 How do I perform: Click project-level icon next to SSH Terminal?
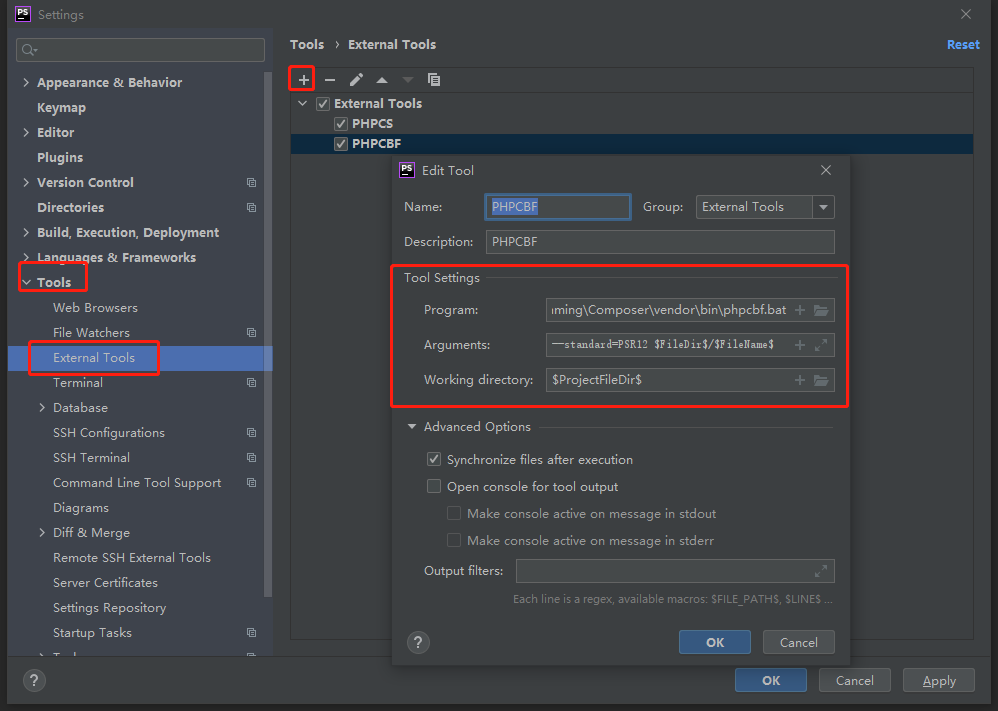pyautogui.click(x=251, y=458)
